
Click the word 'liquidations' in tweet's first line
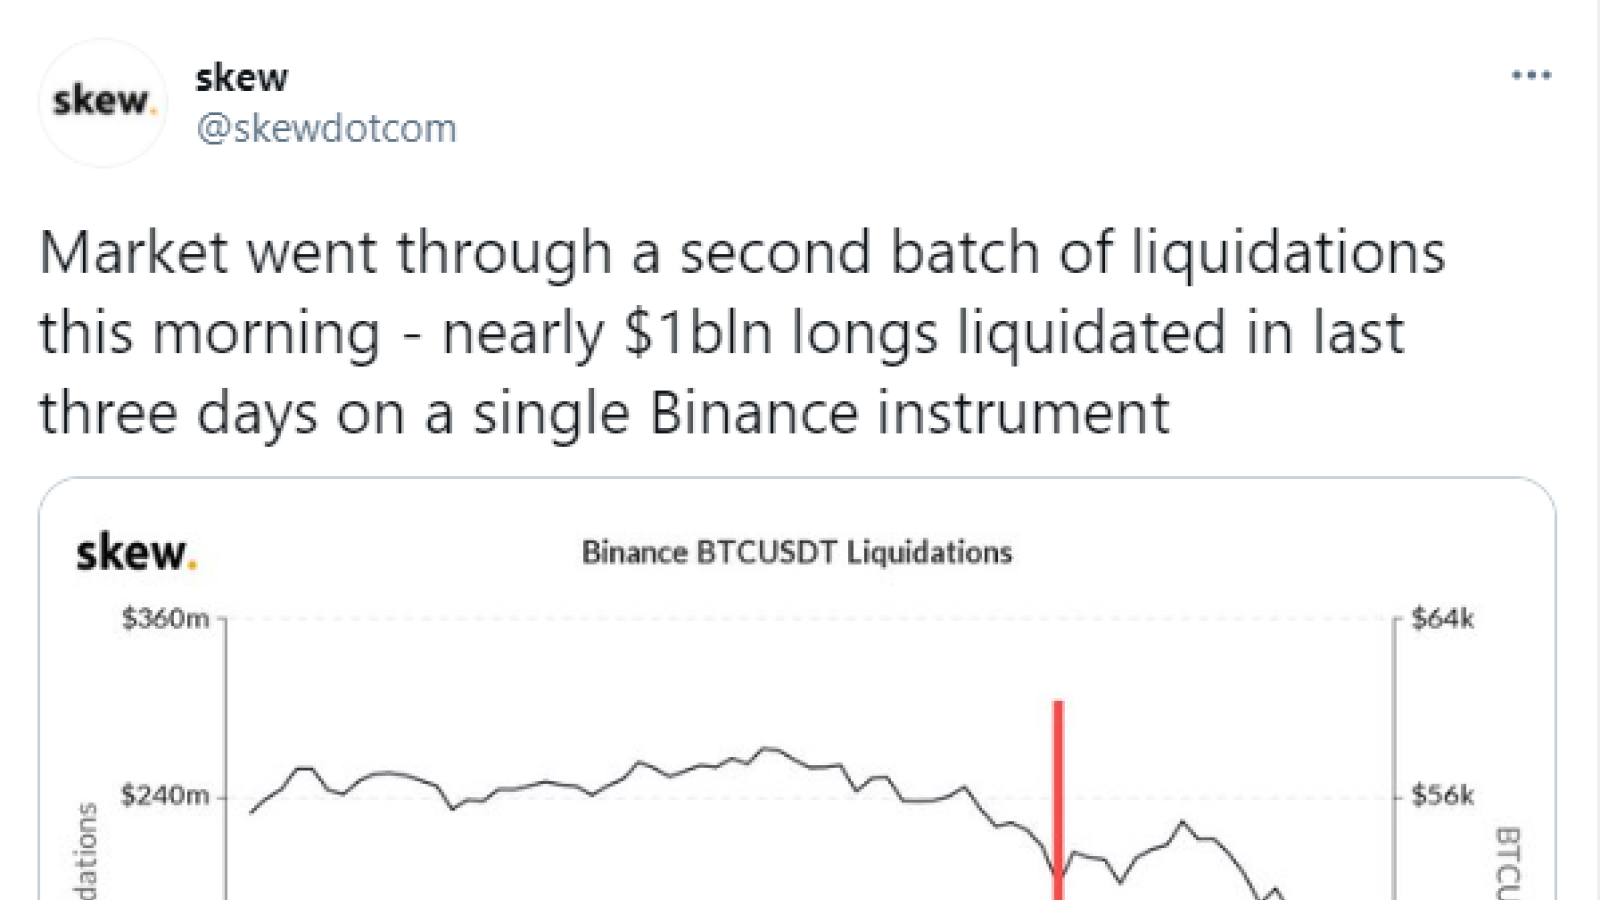coord(1288,253)
